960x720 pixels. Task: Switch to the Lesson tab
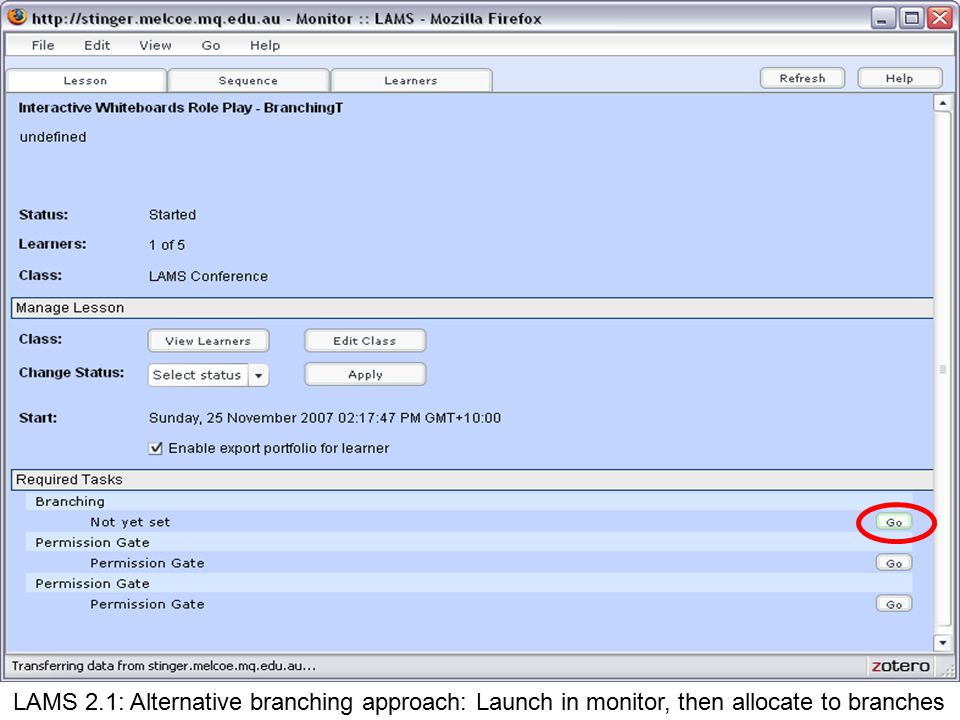tap(86, 81)
